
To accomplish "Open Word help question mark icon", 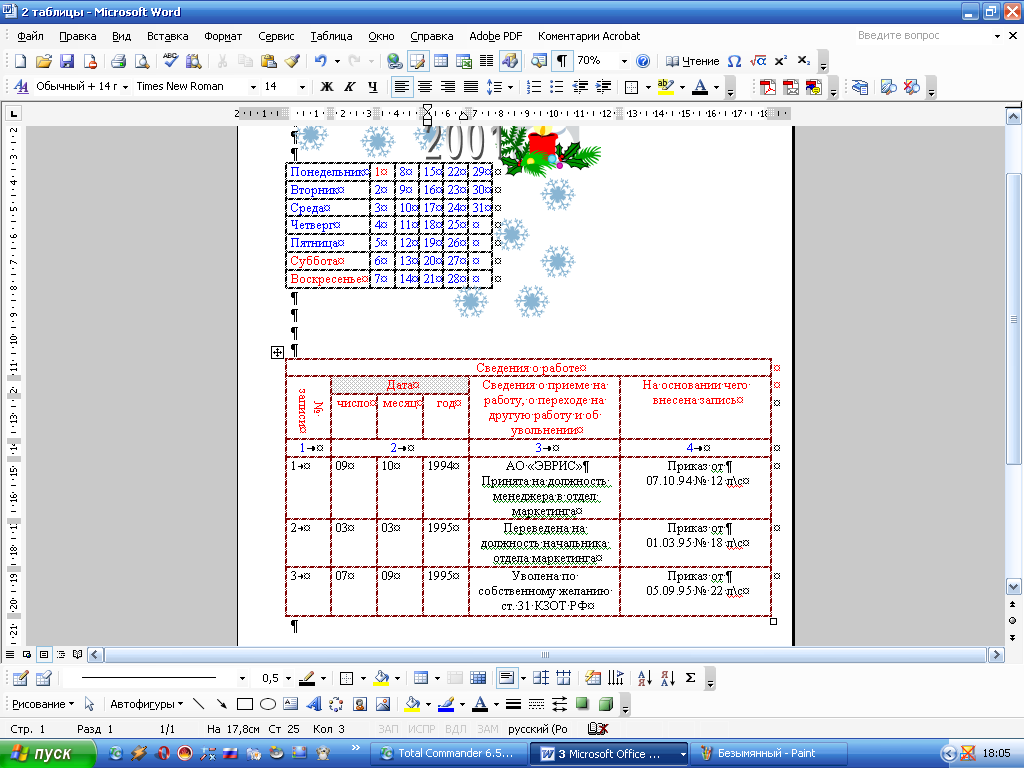I will [x=643, y=61].
